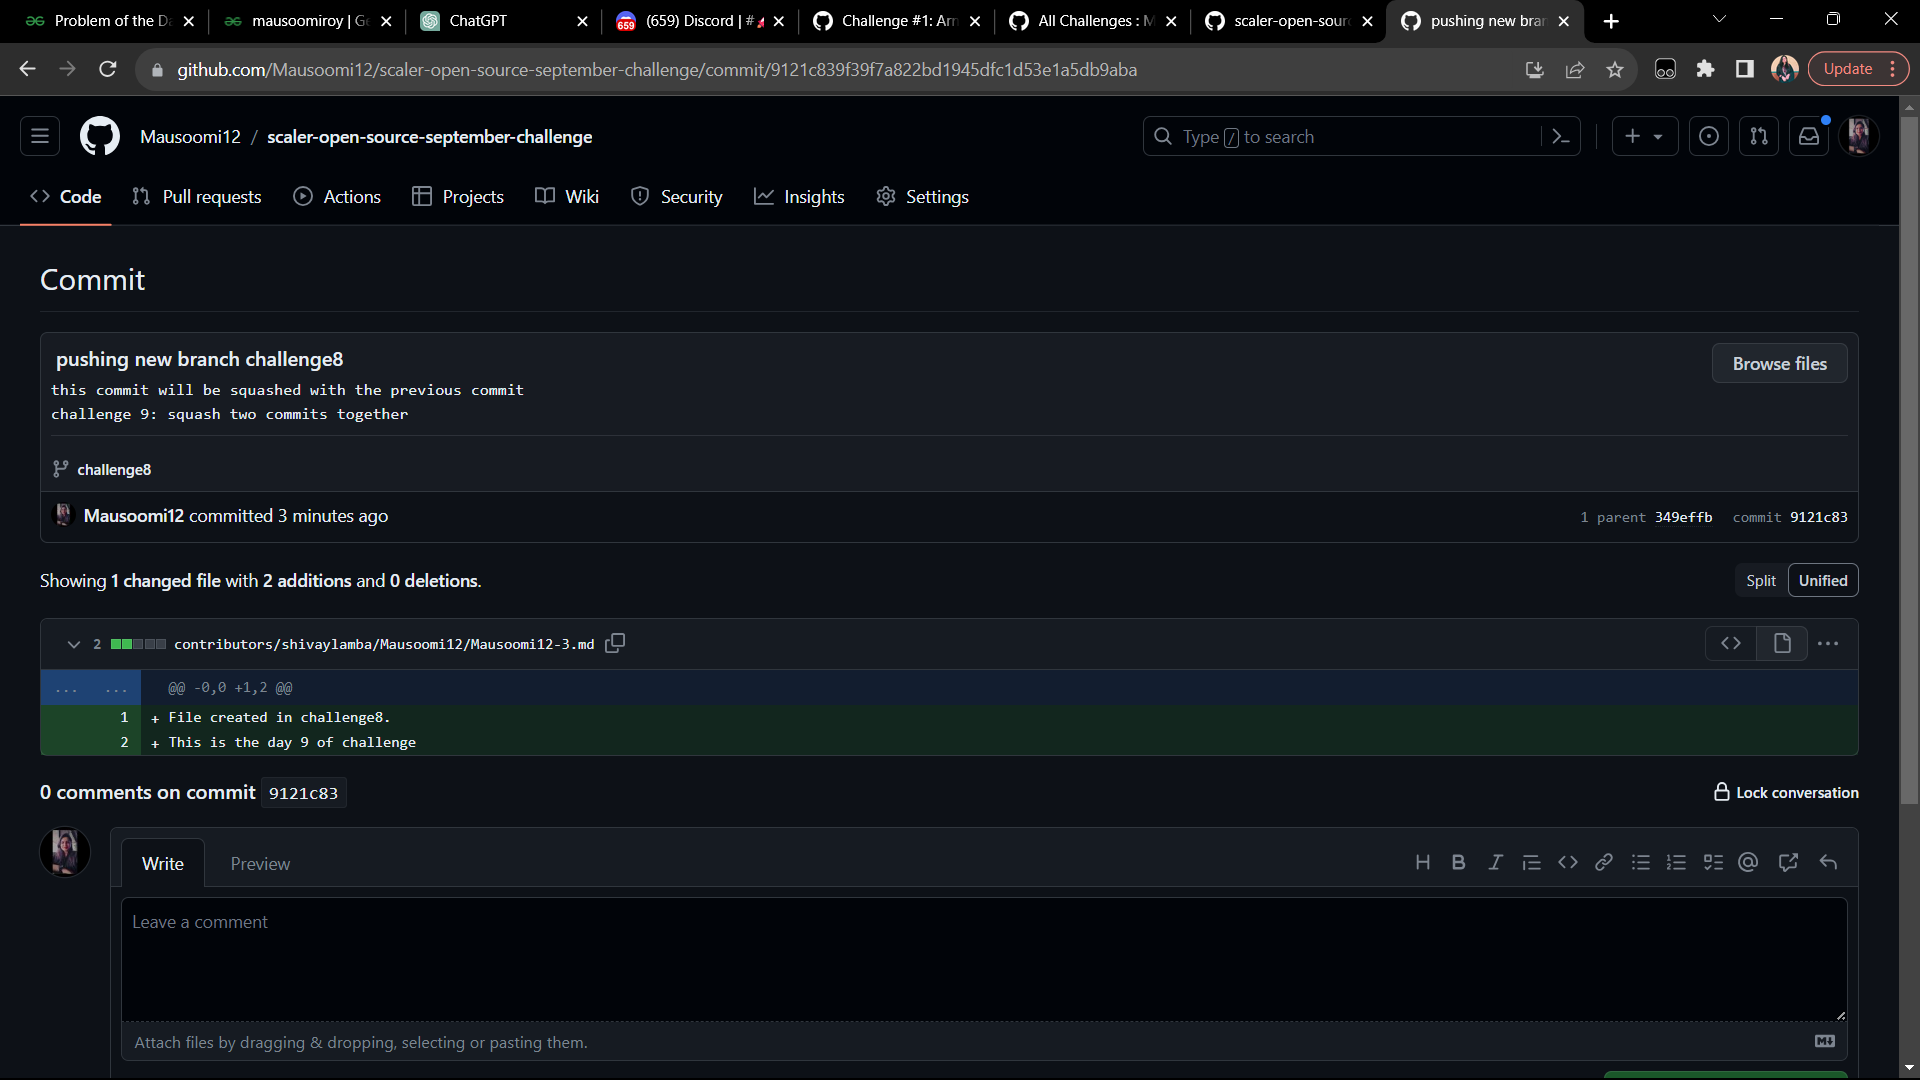Open the command palette icon

point(1560,137)
